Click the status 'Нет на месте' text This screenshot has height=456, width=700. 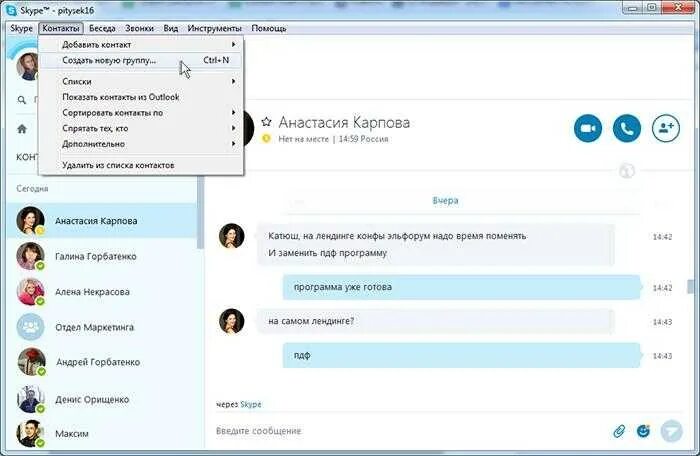303,139
